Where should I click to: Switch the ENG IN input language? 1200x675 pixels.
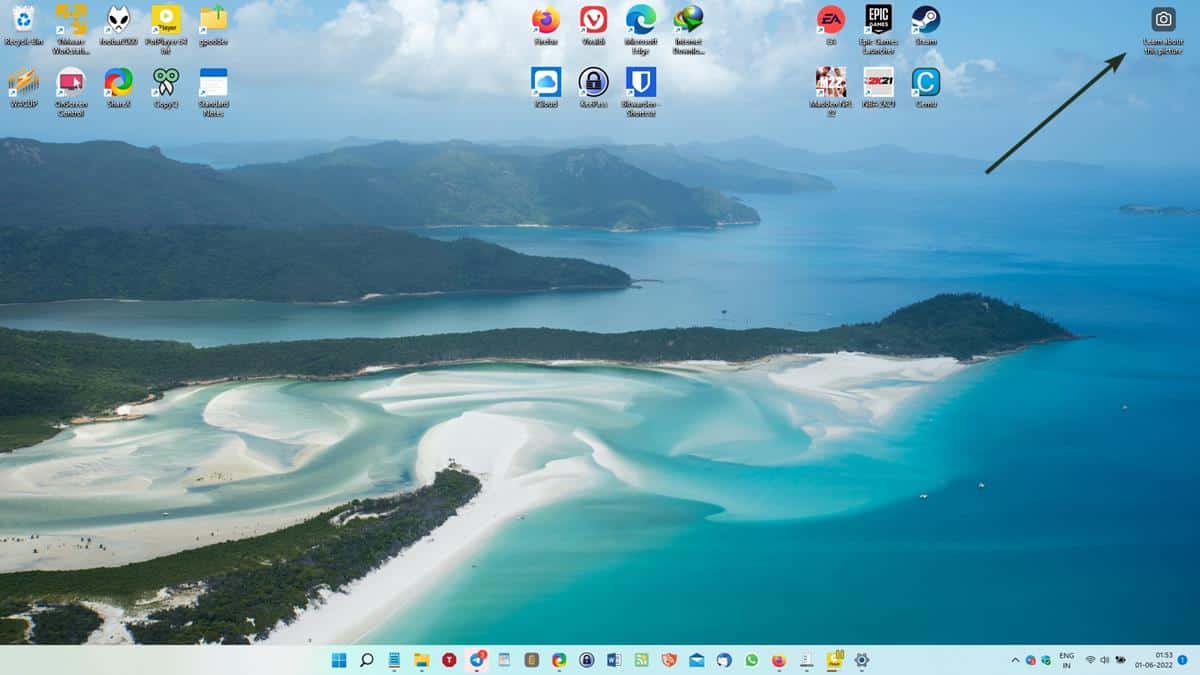[x=1066, y=660]
